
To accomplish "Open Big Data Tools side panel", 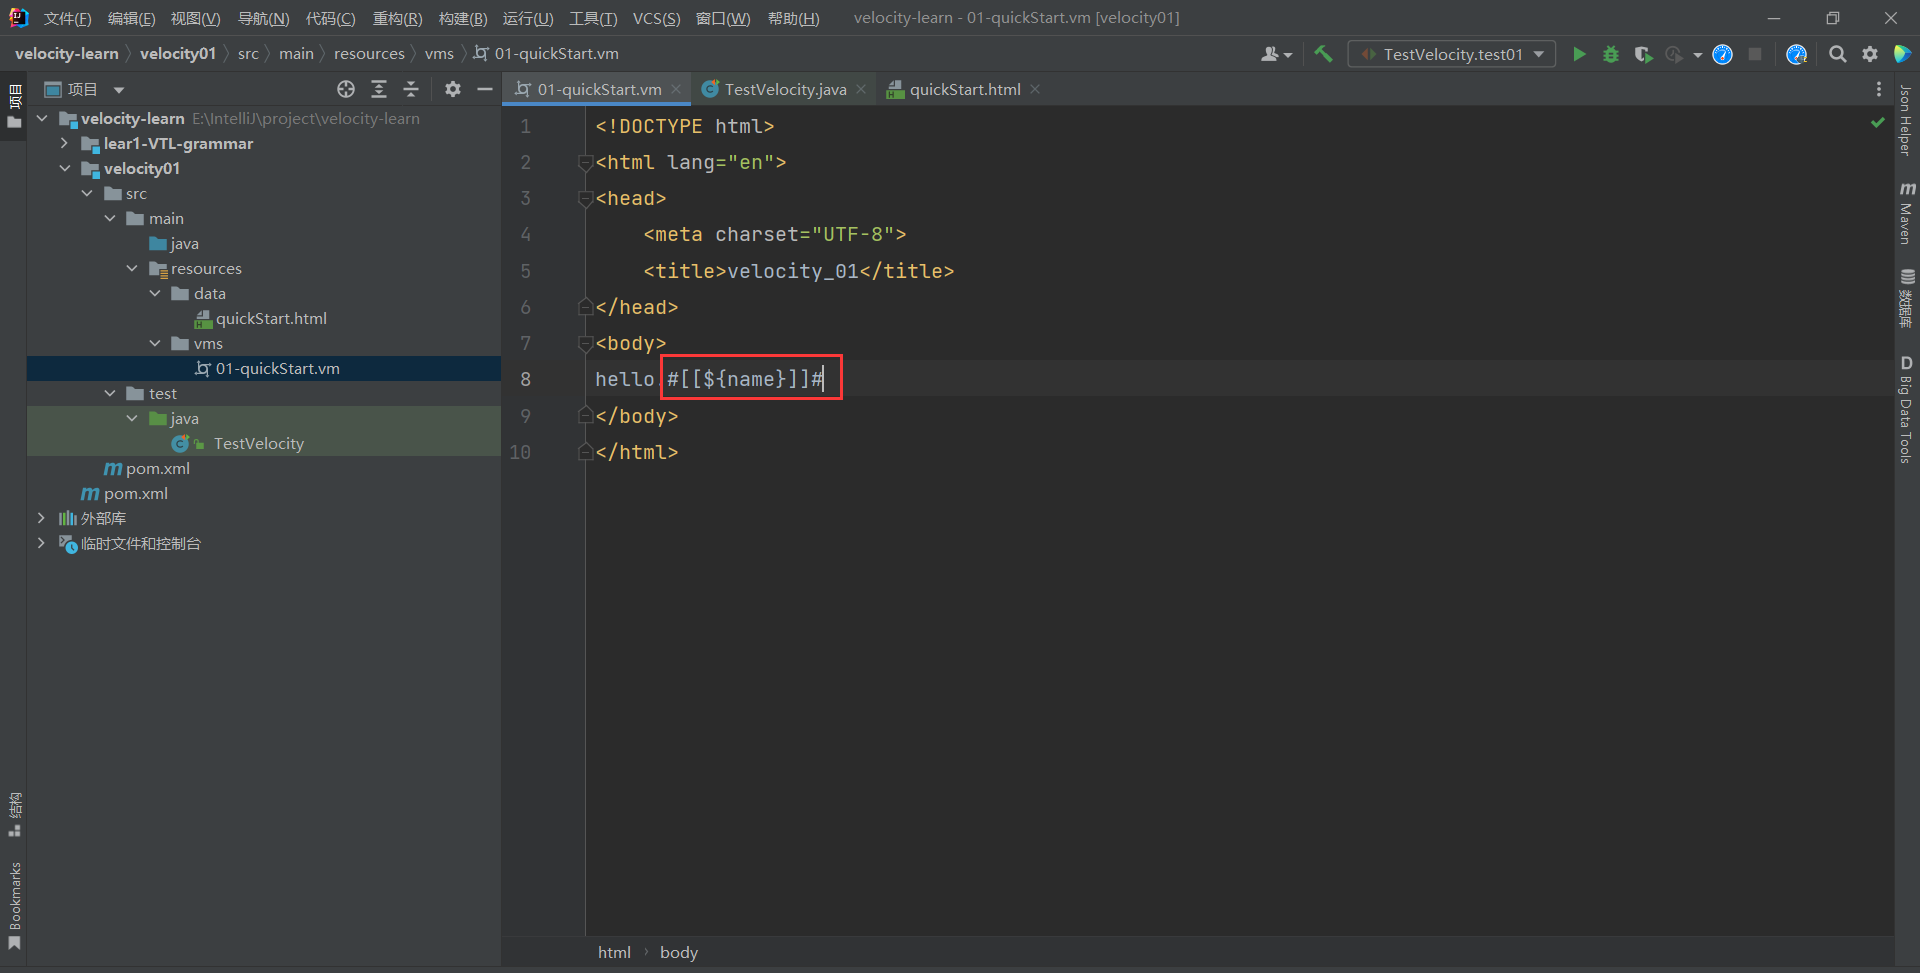I will (x=1907, y=409).
